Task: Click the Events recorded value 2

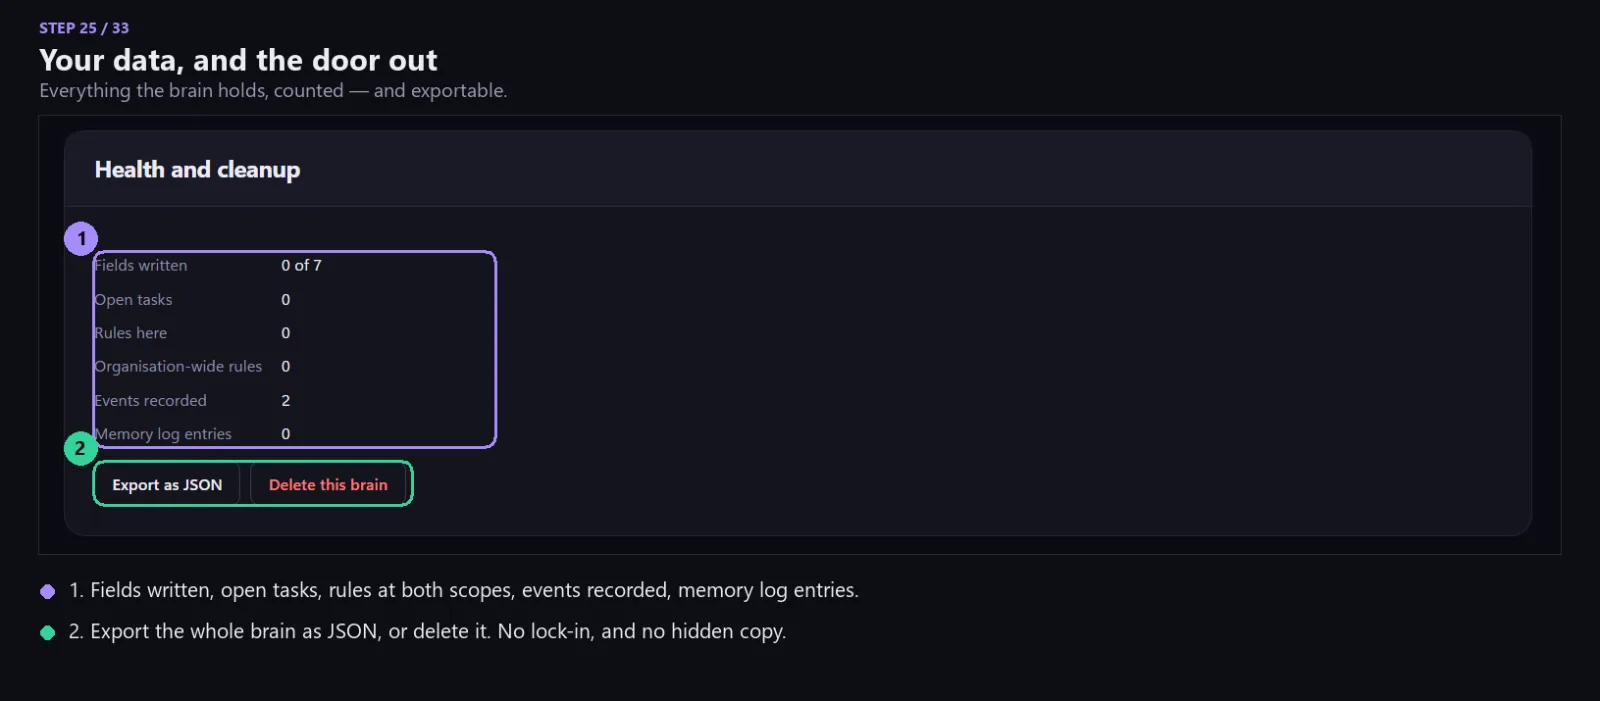Action: coord(286,400)
